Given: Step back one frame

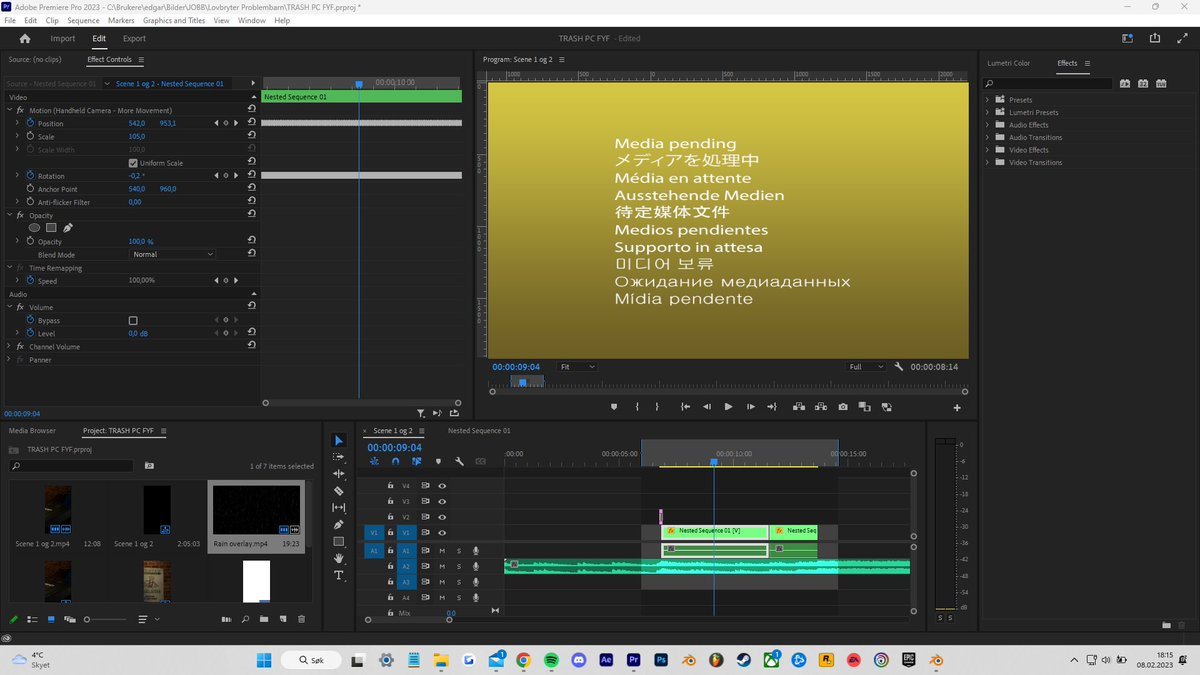Looking at the screenshot, I should click(x=707, y=407).
